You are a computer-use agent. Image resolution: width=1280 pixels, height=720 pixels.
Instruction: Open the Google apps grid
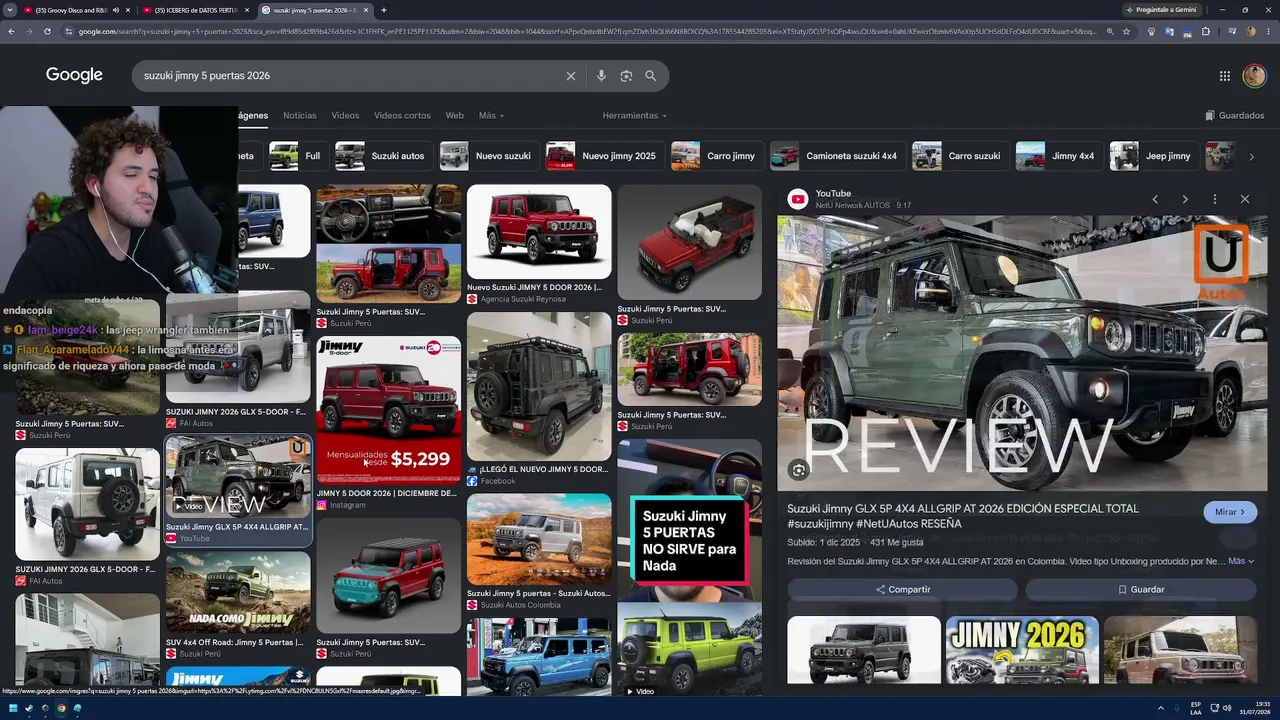click(1225, 76)
